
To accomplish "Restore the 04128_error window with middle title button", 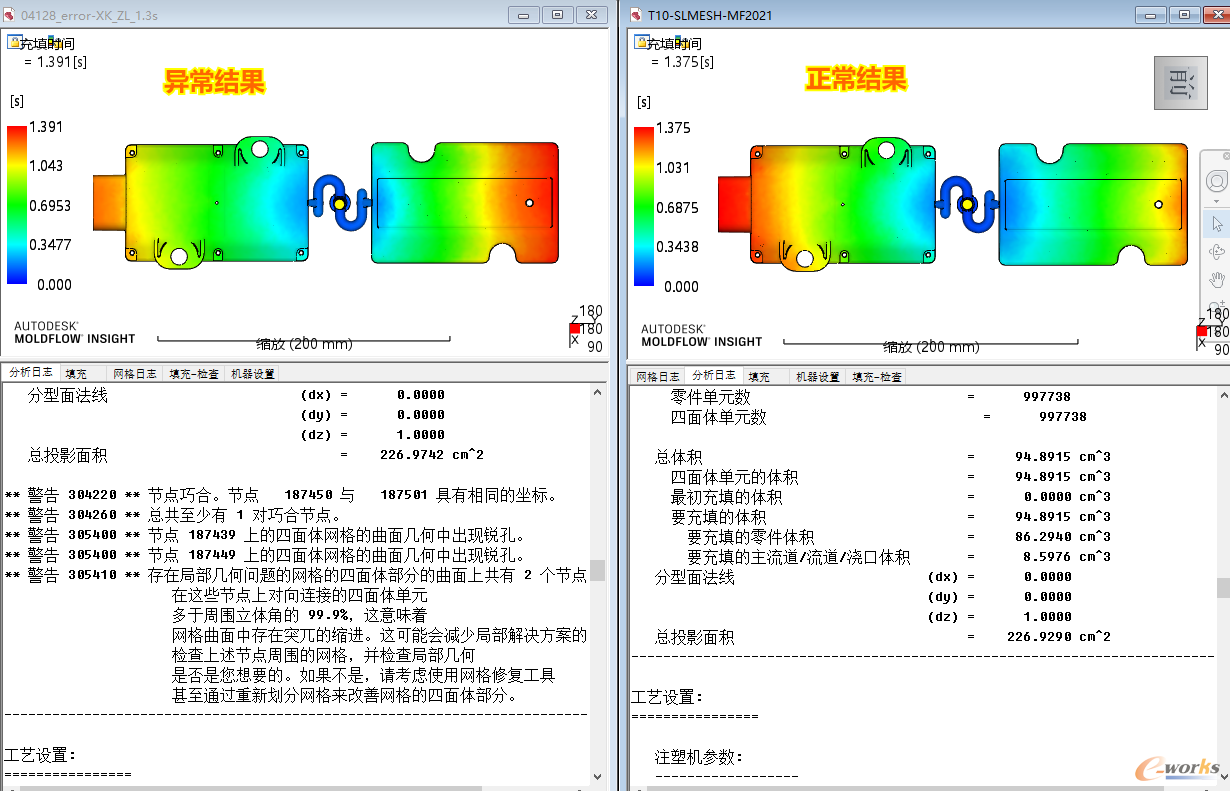I will (x=557, y=15).
